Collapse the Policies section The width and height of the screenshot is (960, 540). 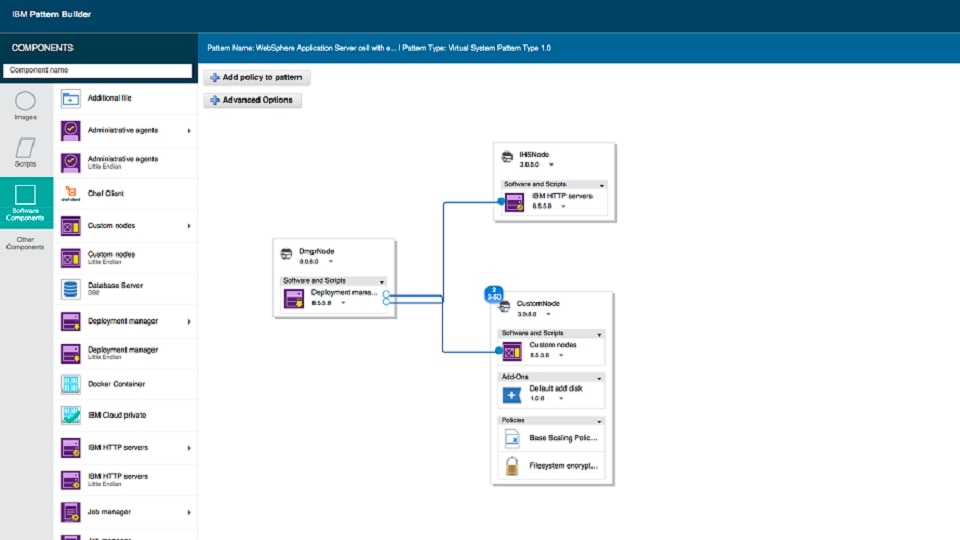[x=599, y=421]
